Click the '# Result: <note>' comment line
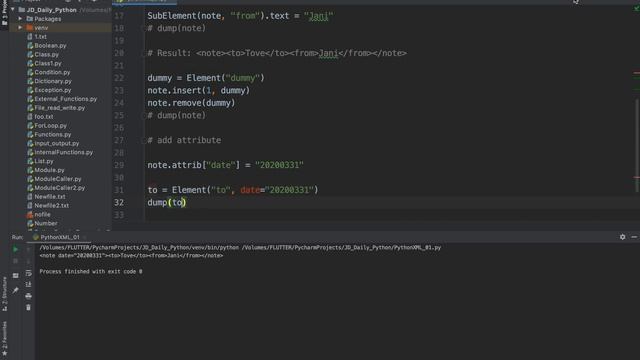The image size is (640, 360). [x=277, y=53]
